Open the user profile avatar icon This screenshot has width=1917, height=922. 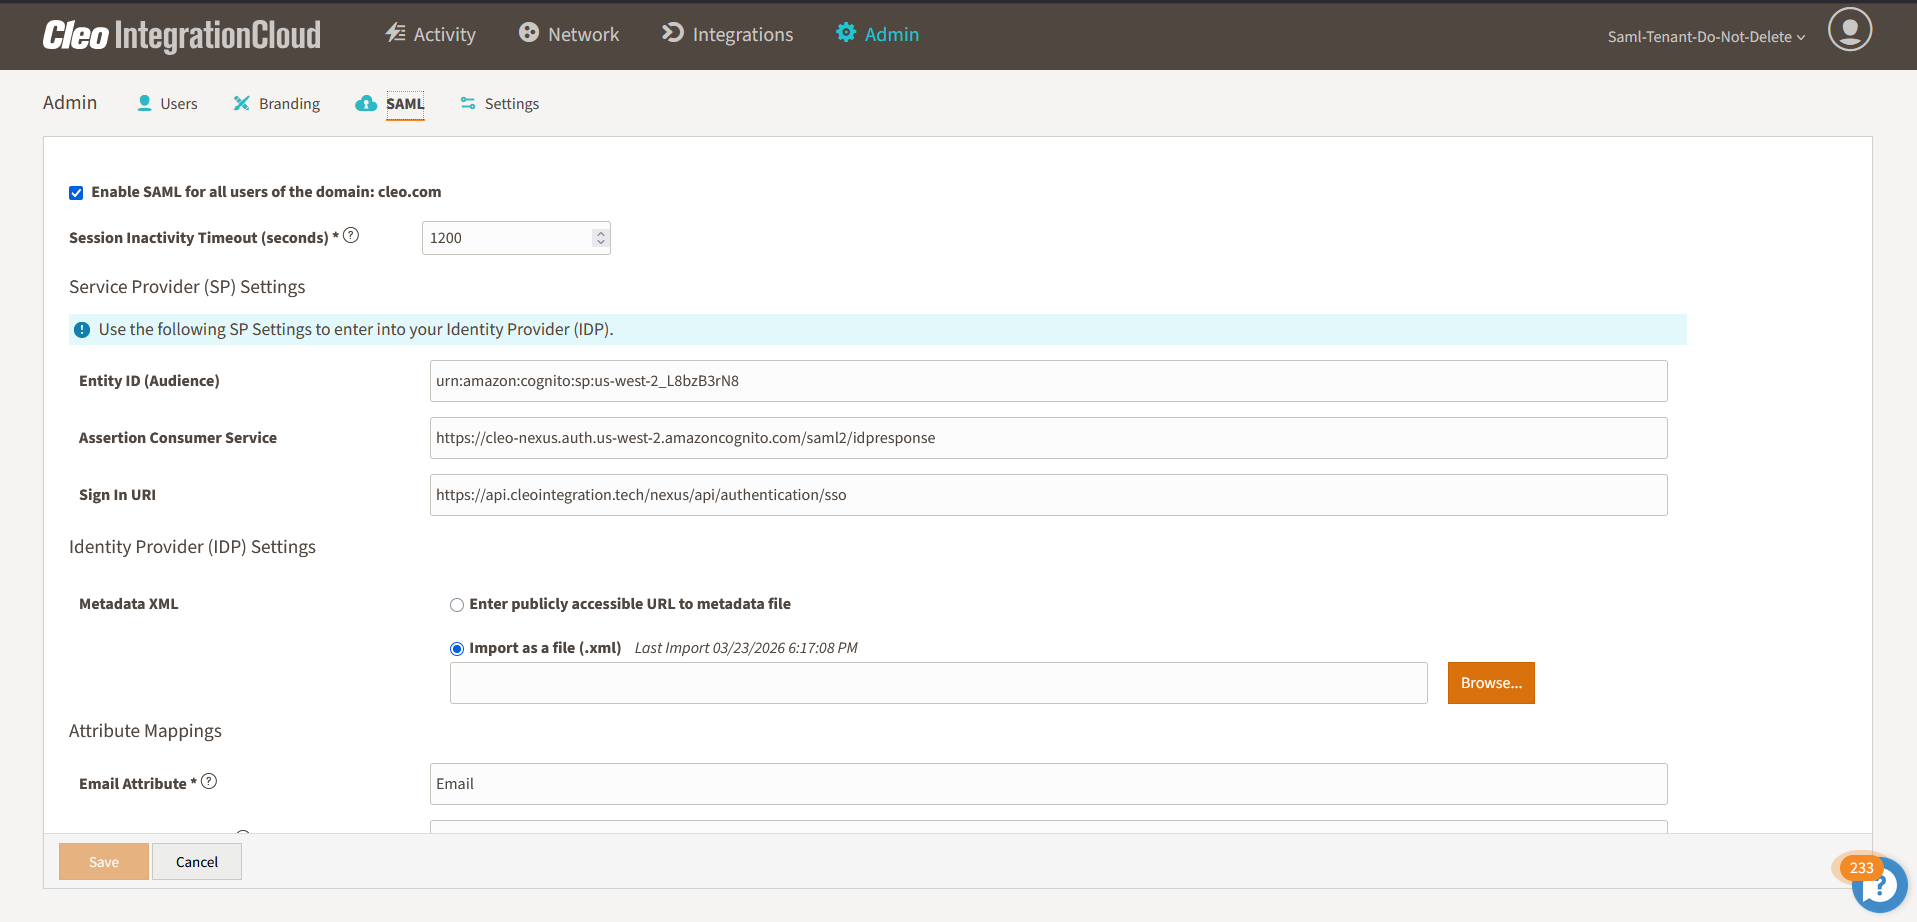1850,29
